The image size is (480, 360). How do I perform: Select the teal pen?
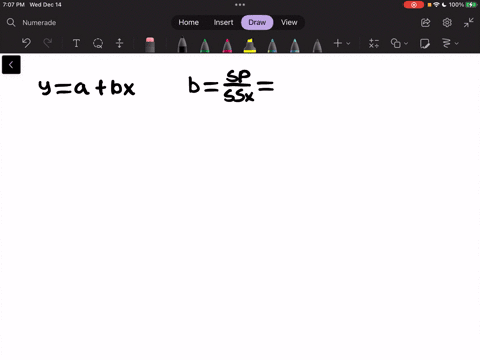point(272,45)
